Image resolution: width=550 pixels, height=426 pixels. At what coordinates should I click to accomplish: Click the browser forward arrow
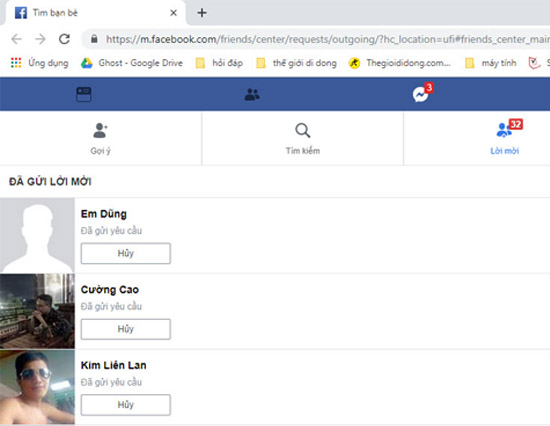[x=40, y=39]
